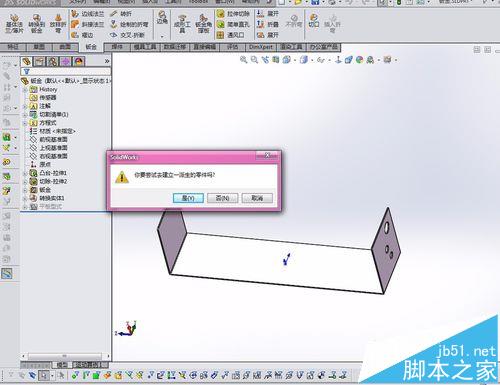Open the DimXpert ribbon tab
Screen dimensions: 500x385
tap(261, 47)
